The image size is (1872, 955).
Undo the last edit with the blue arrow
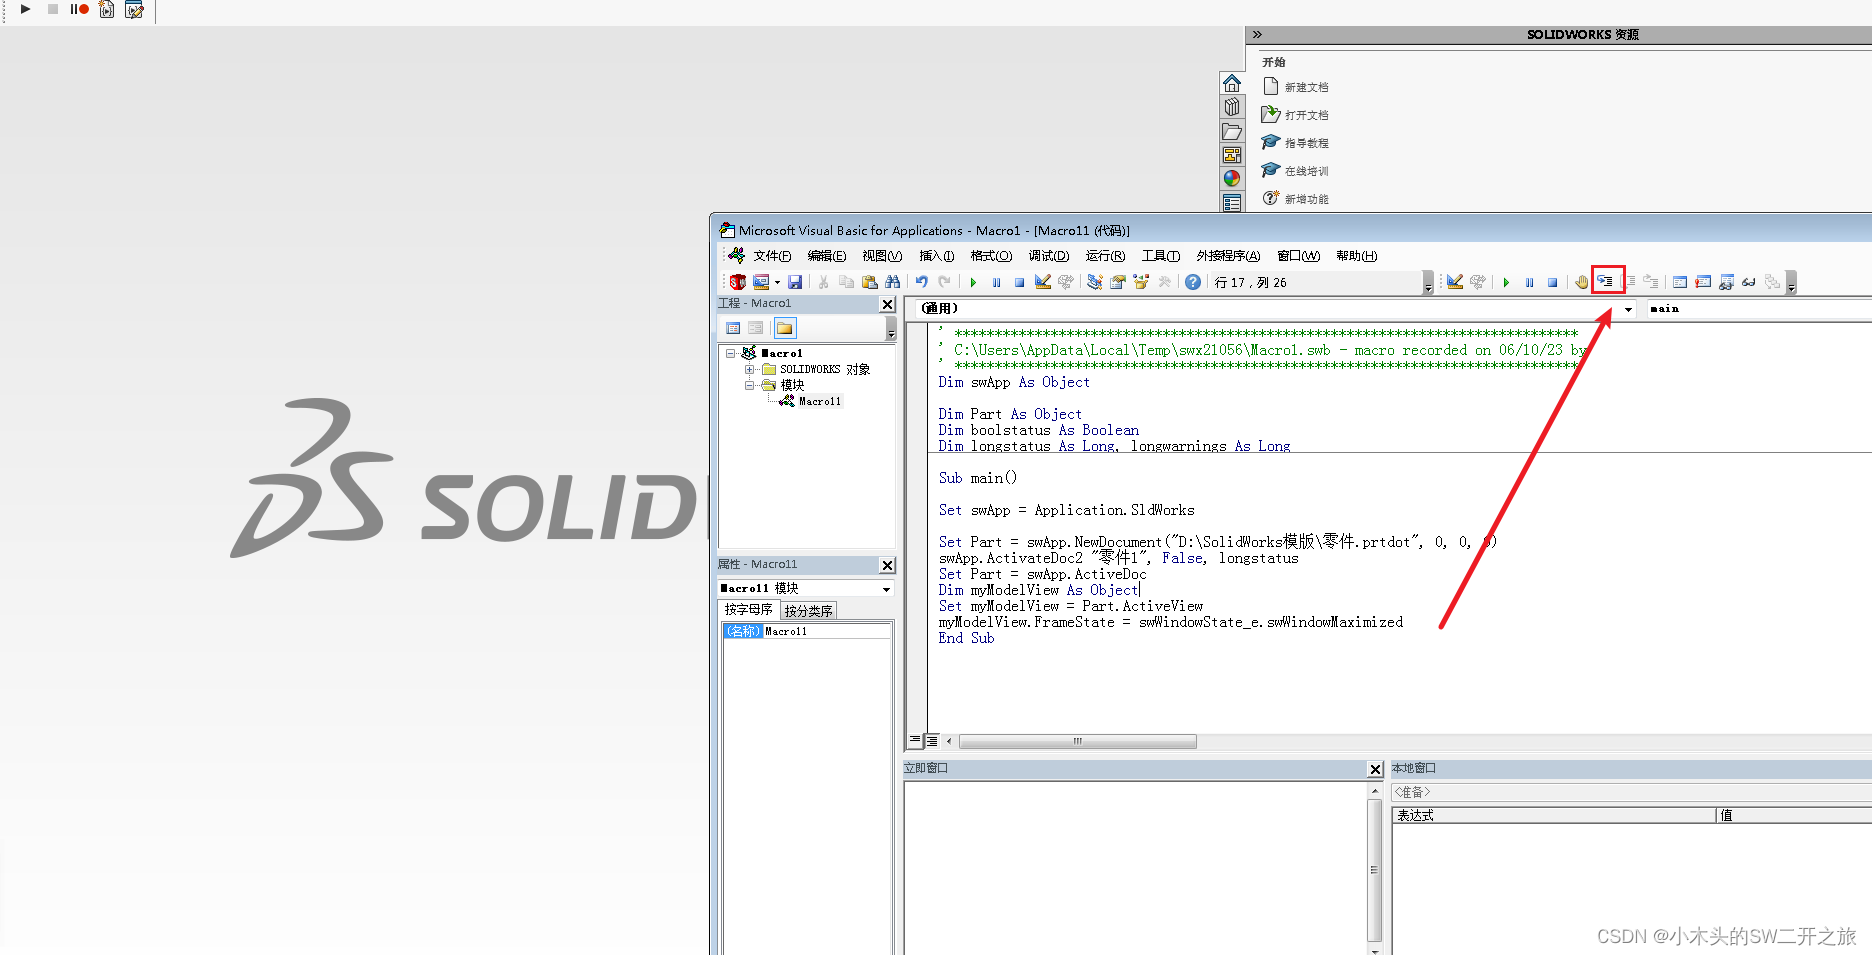(x=922, y=282)
